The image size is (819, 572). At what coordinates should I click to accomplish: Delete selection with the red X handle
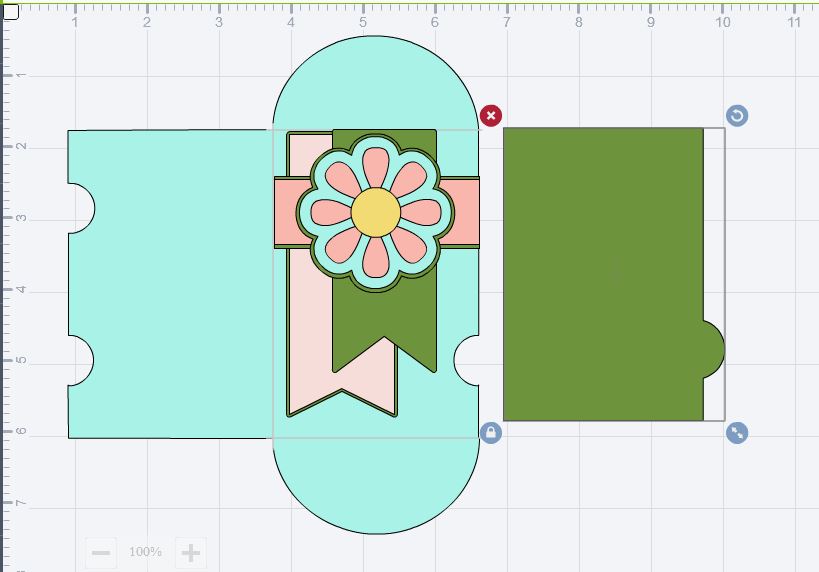[490, 115]
